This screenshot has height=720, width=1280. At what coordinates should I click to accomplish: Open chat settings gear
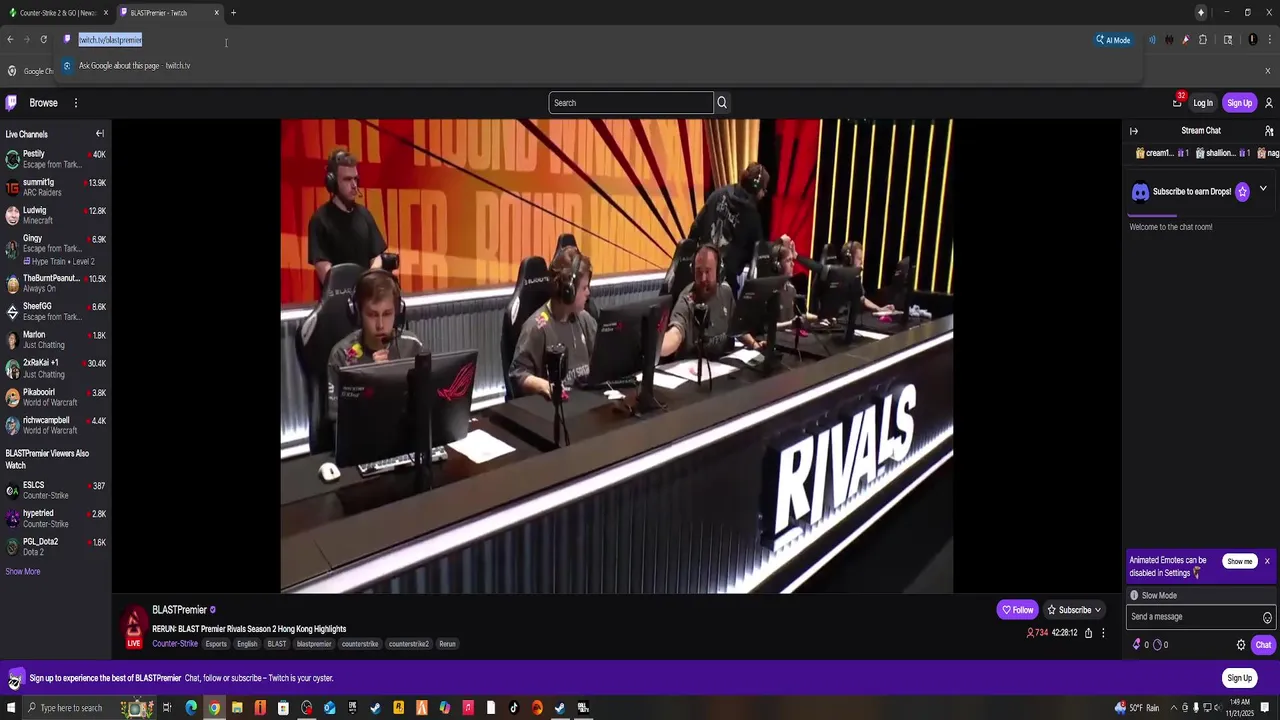click(x=1241, y=645)
